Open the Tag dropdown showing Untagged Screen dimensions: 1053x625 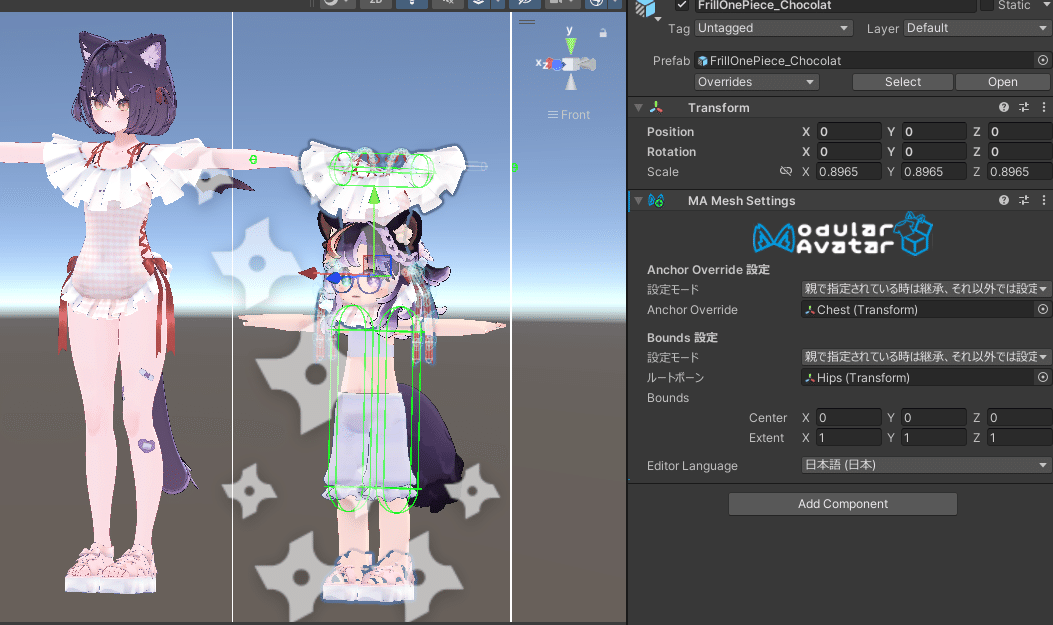773,28
